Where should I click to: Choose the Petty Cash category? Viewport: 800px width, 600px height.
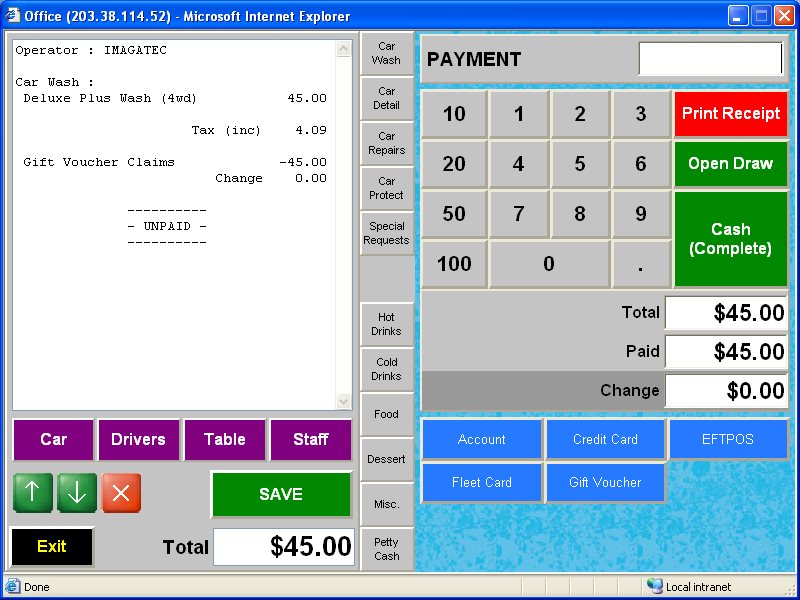point(386,549)
